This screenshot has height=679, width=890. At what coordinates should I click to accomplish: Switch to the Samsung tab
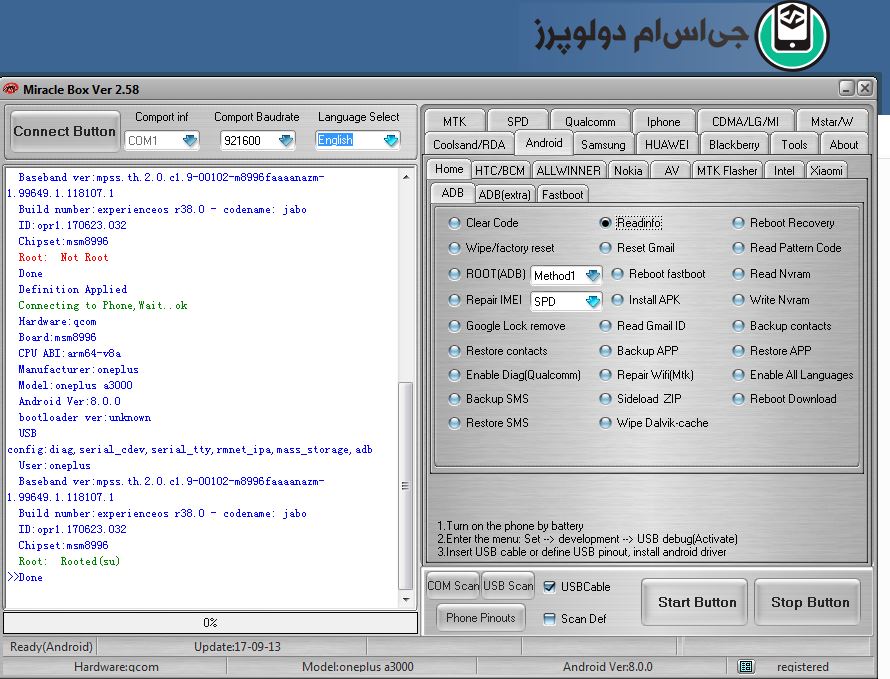click(603, 145)
